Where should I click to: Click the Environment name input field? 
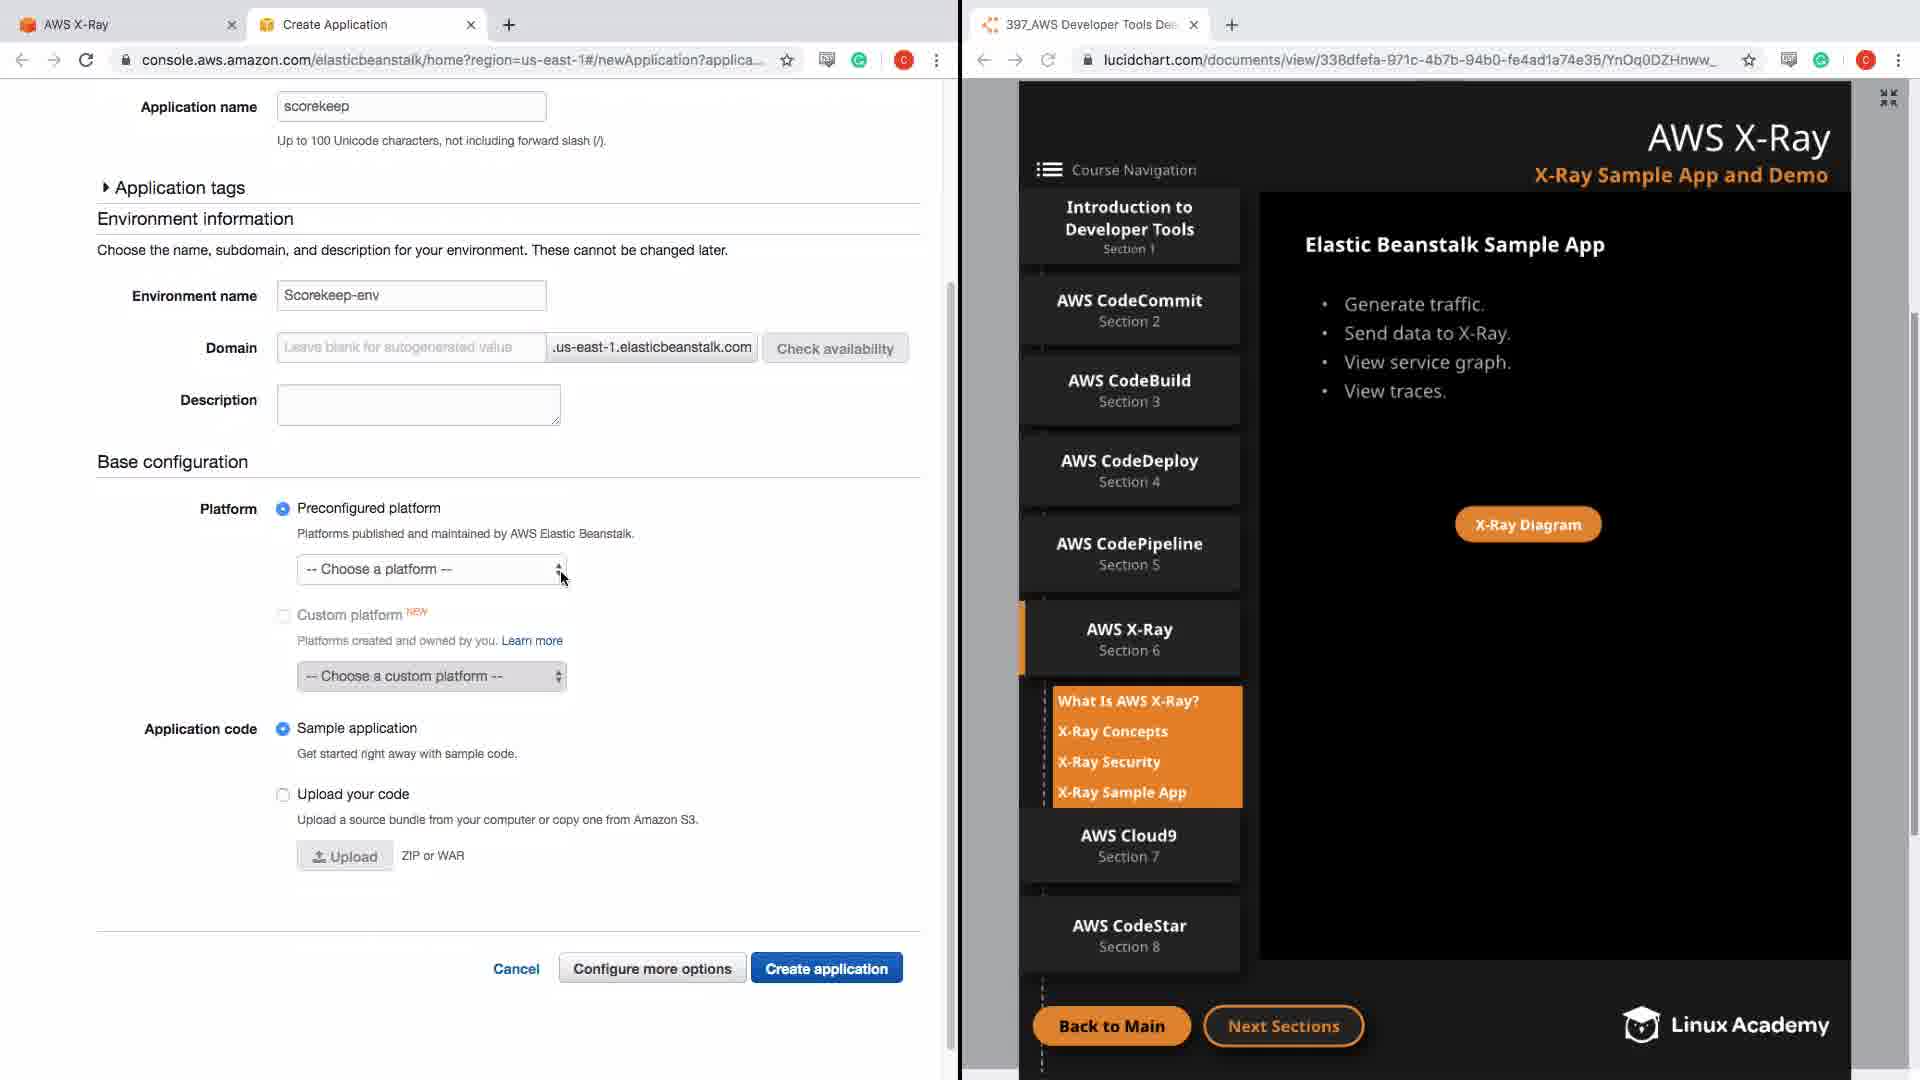click(411, 296)
